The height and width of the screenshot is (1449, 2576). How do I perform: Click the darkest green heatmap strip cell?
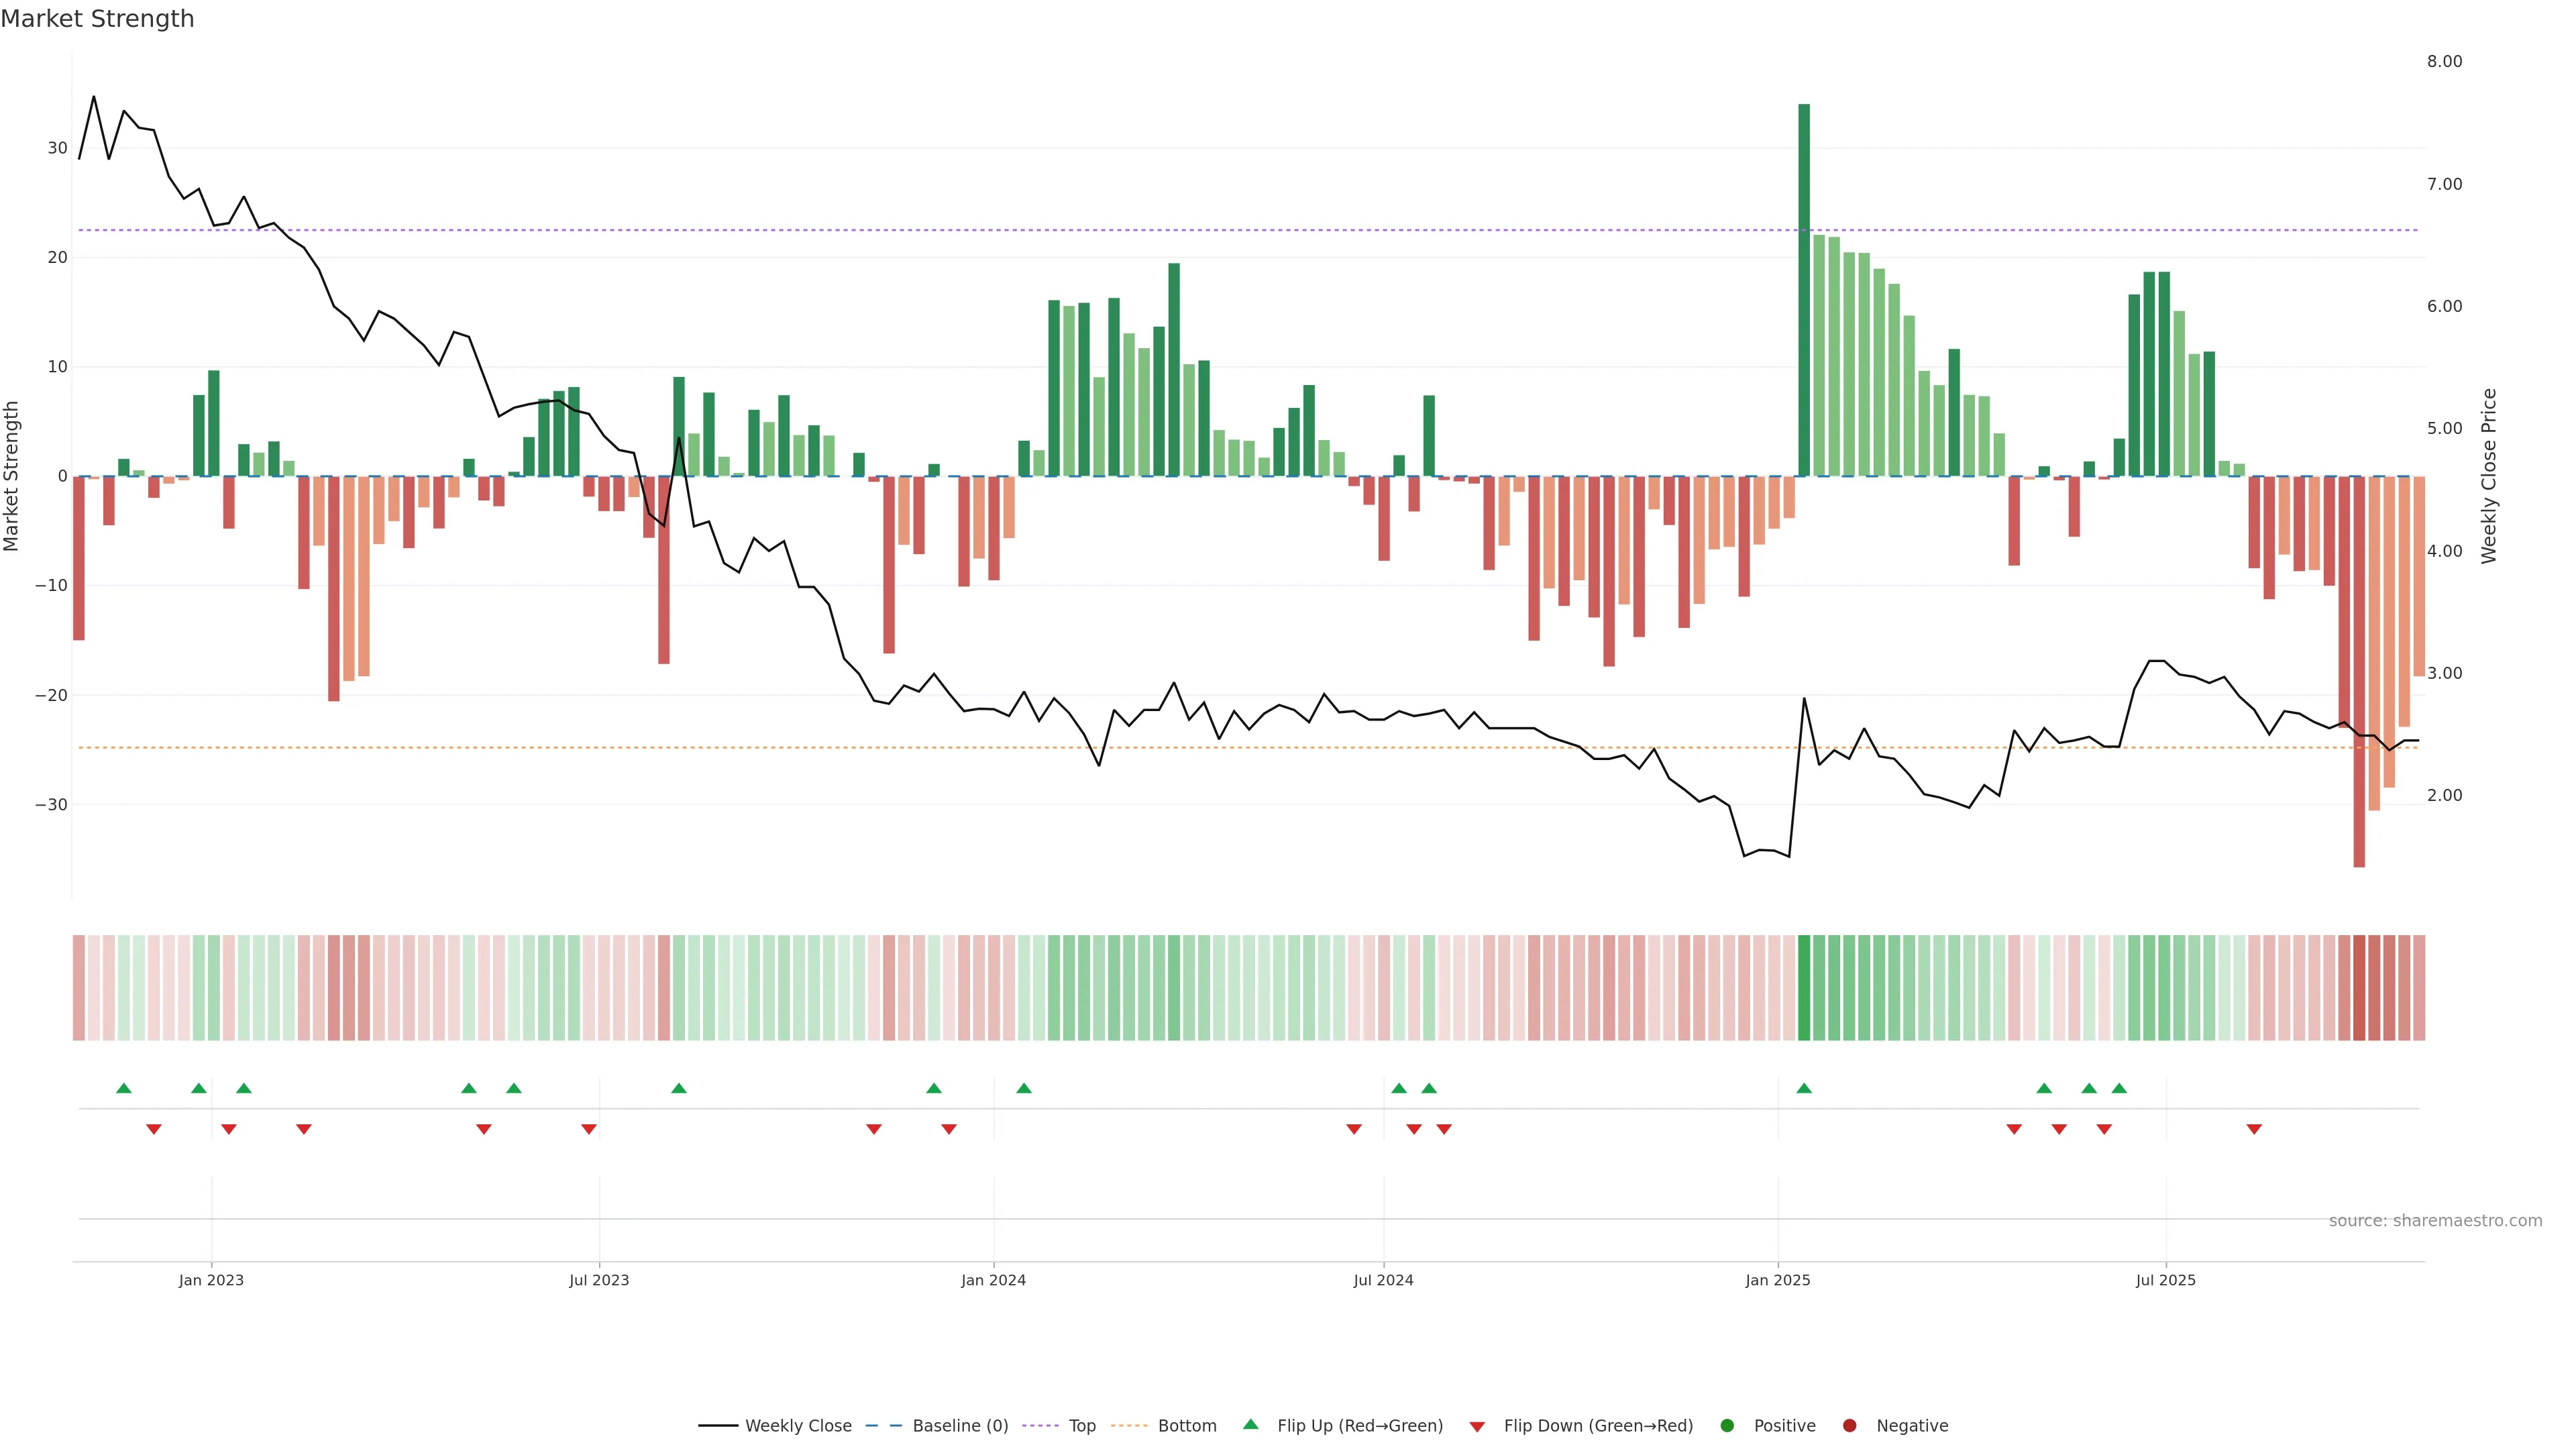coord(1804,987)
